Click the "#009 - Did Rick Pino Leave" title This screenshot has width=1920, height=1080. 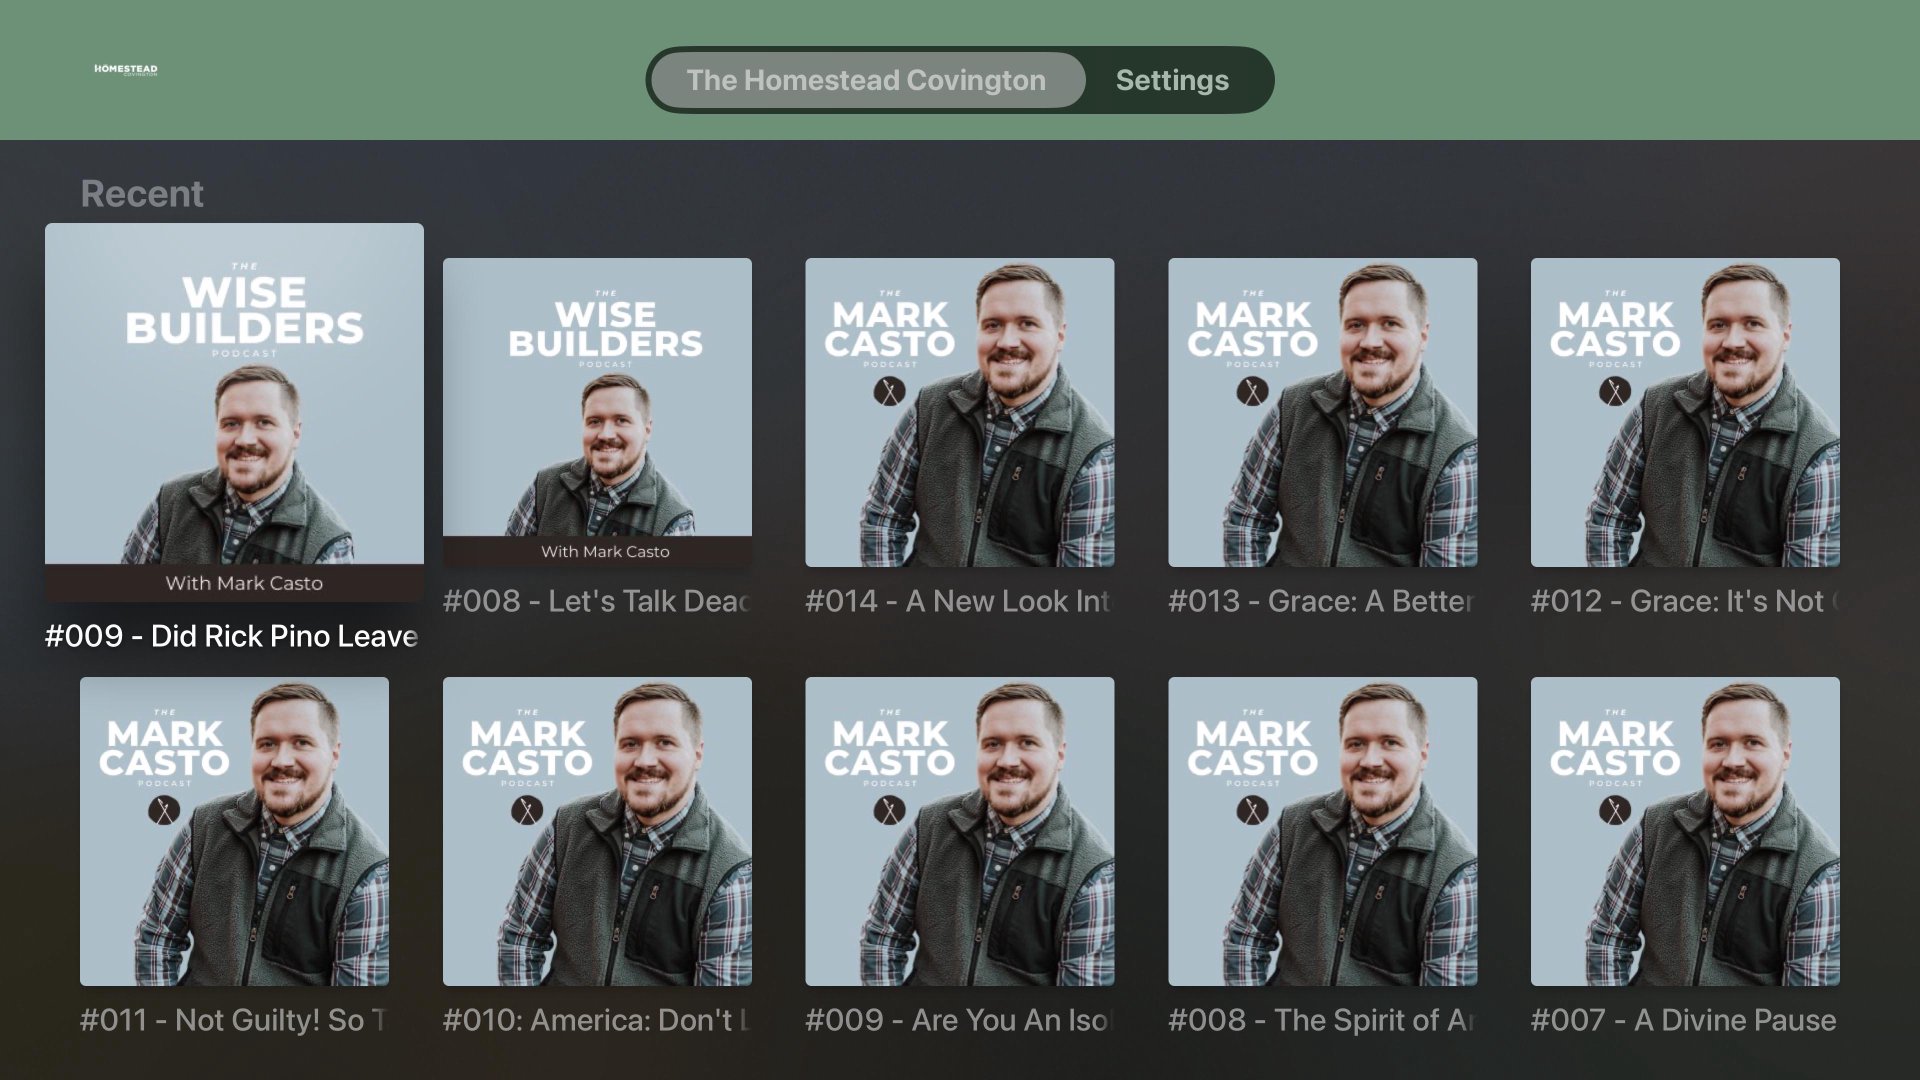(232, 637)
